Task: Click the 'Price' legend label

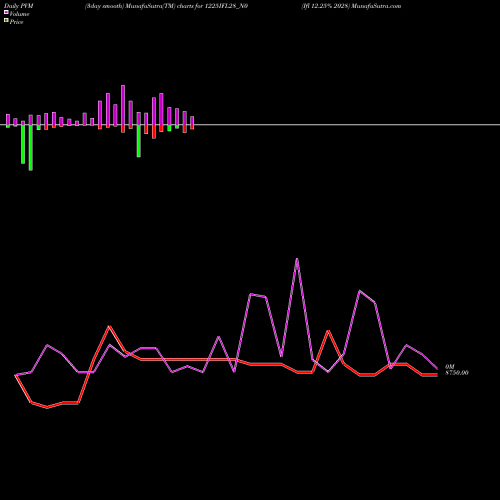Action: [x=16, y=22]
